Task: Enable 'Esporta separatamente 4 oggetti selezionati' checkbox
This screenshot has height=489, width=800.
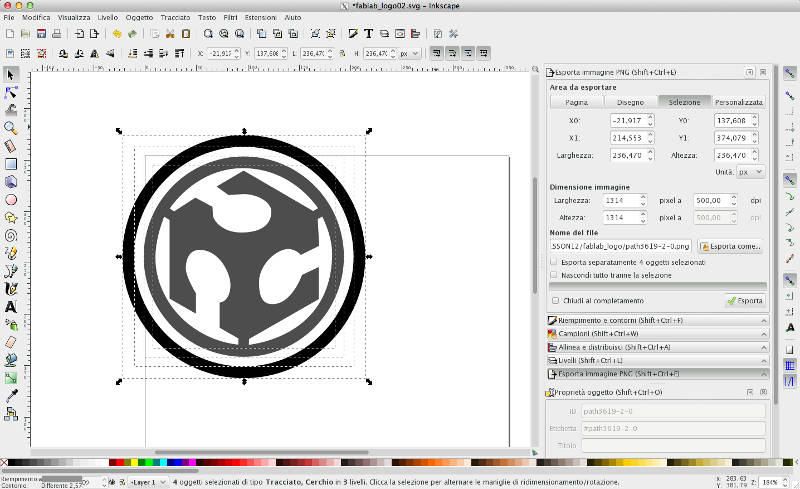Action: (554, 262)
